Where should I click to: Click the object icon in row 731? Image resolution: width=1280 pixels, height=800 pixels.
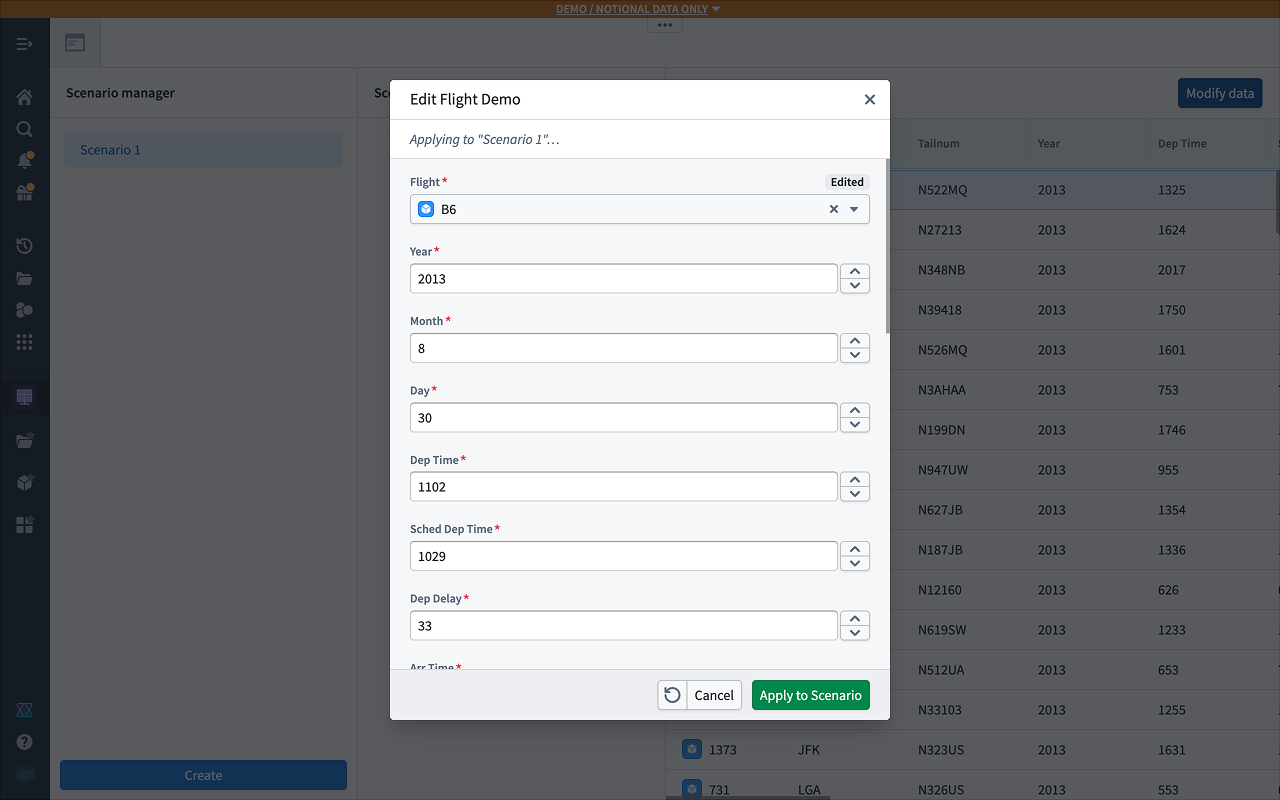(x=691, y=789)
